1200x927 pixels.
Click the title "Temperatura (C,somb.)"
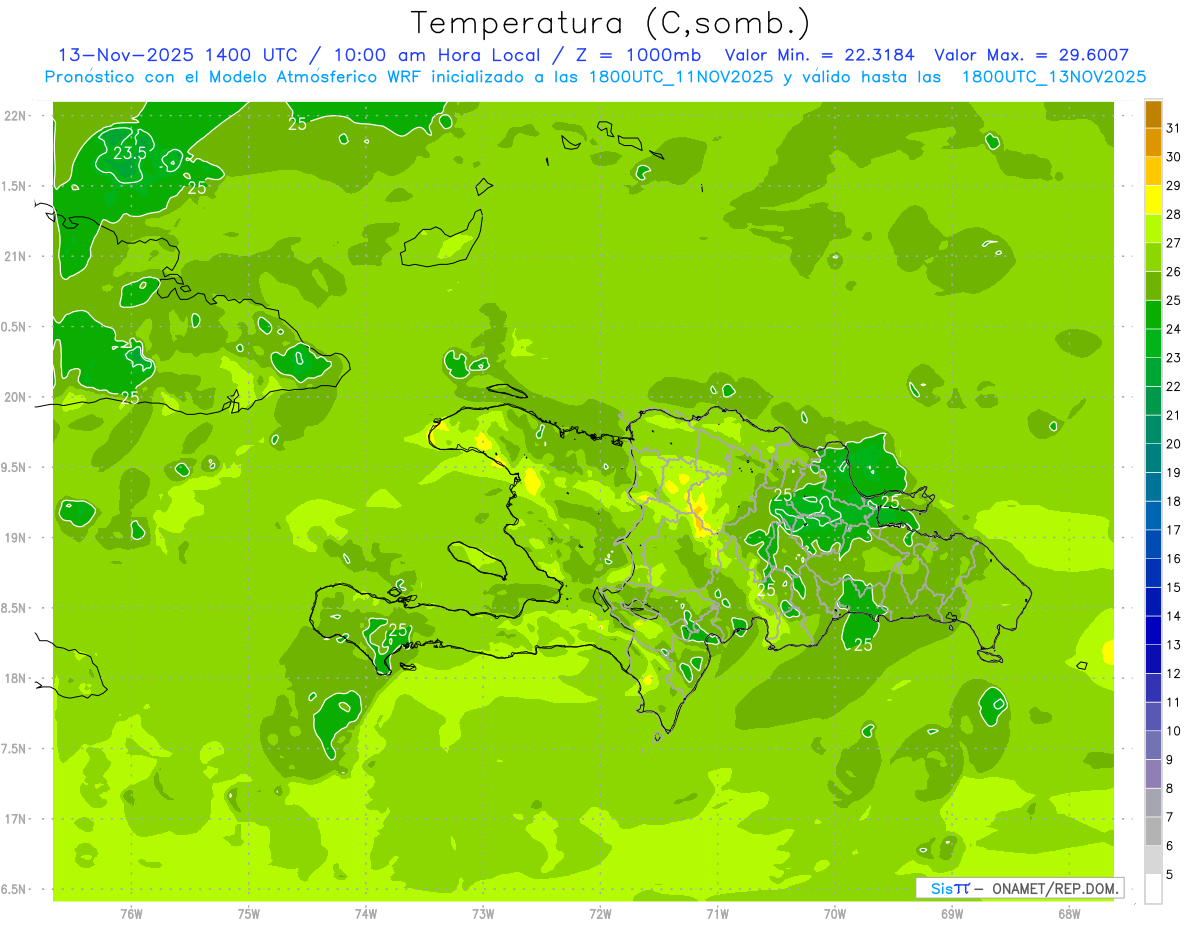[x=610, y=23]
